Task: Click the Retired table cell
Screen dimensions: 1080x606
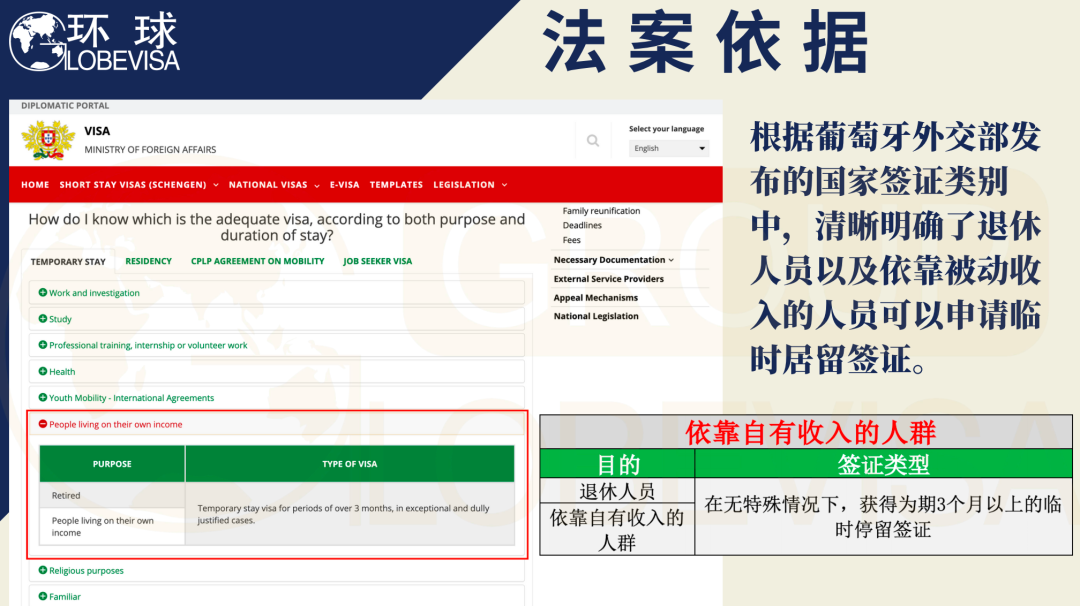Action: click(x=112, y=495)
